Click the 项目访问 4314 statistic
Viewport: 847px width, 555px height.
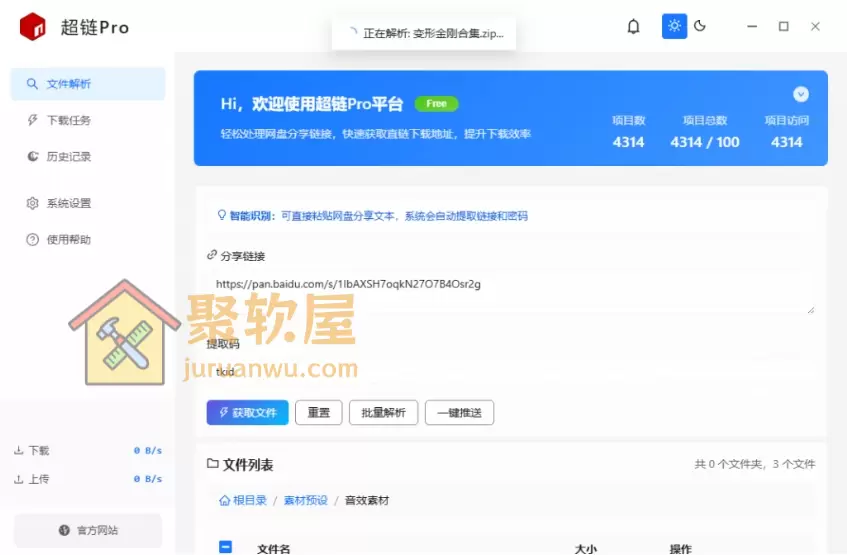[786, 132]
